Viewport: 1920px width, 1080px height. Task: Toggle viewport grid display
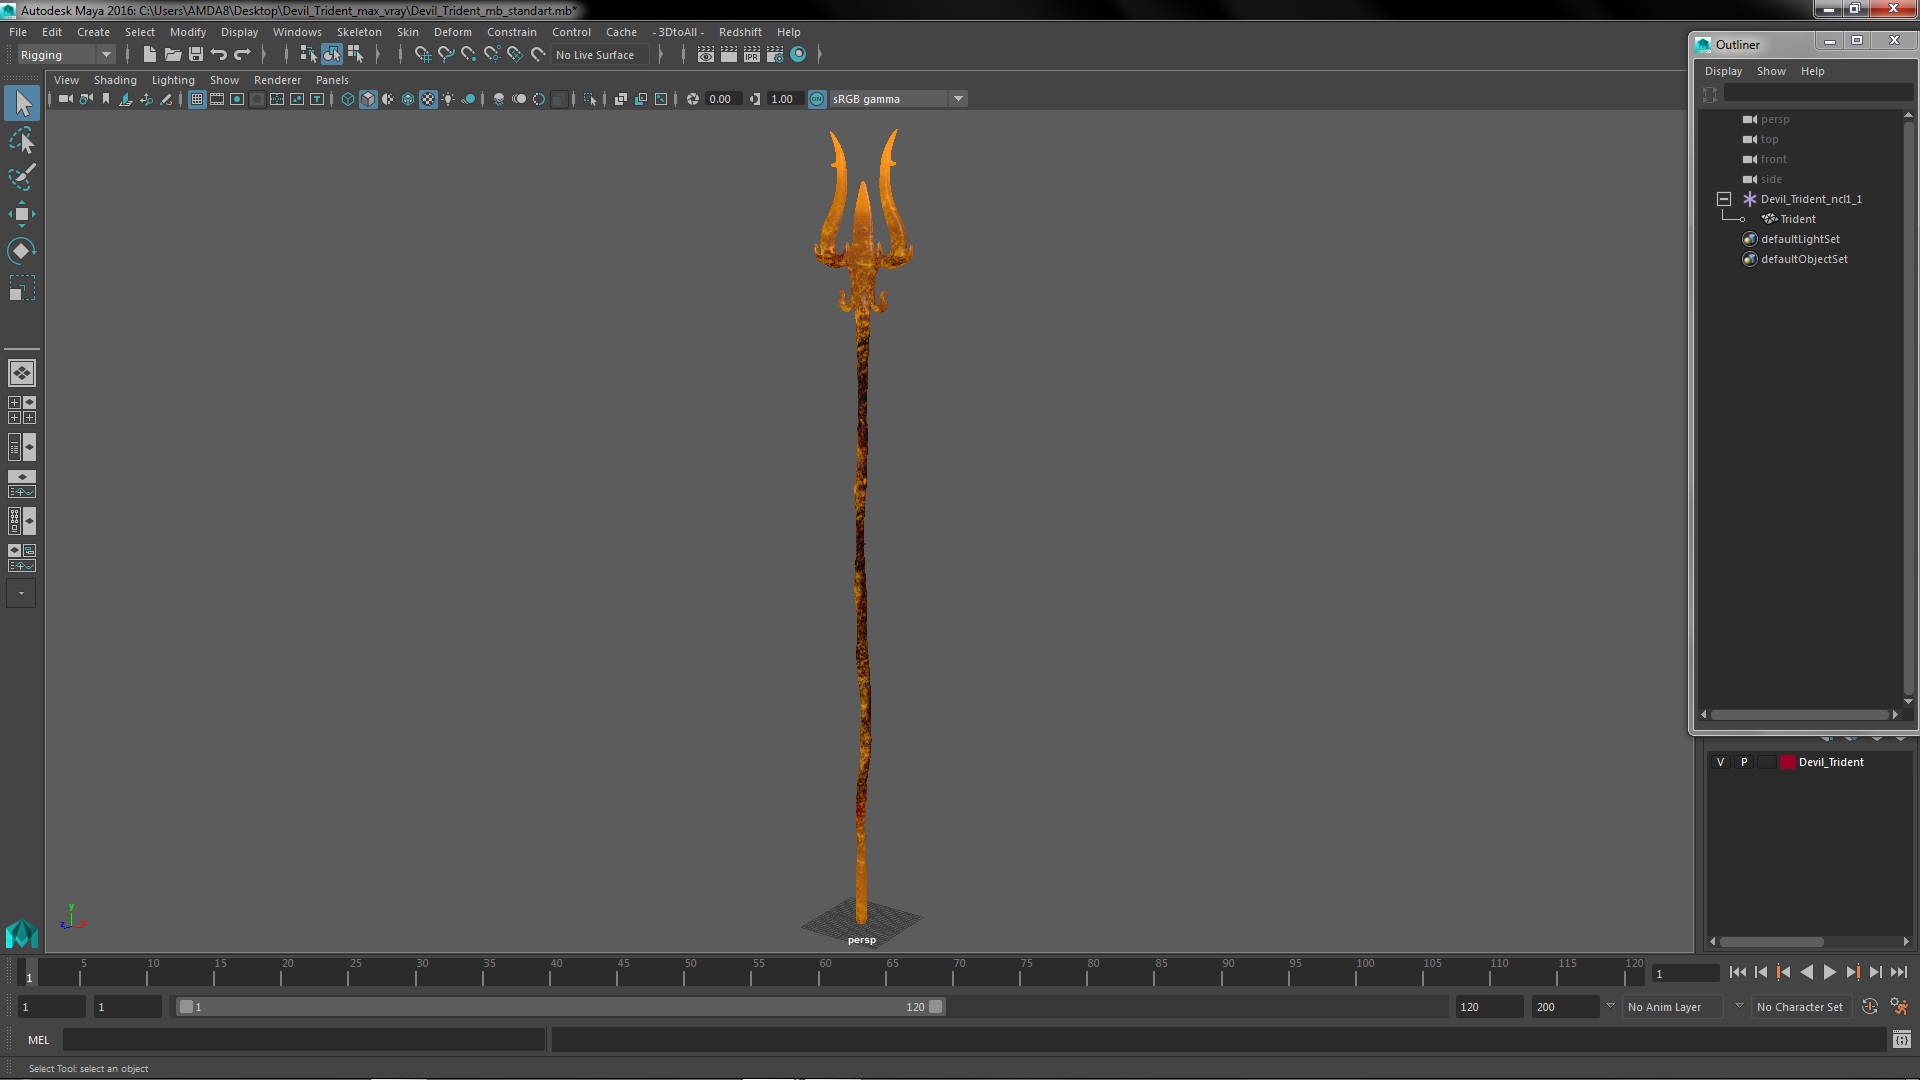pyautogui.click(x=197, y=99)
